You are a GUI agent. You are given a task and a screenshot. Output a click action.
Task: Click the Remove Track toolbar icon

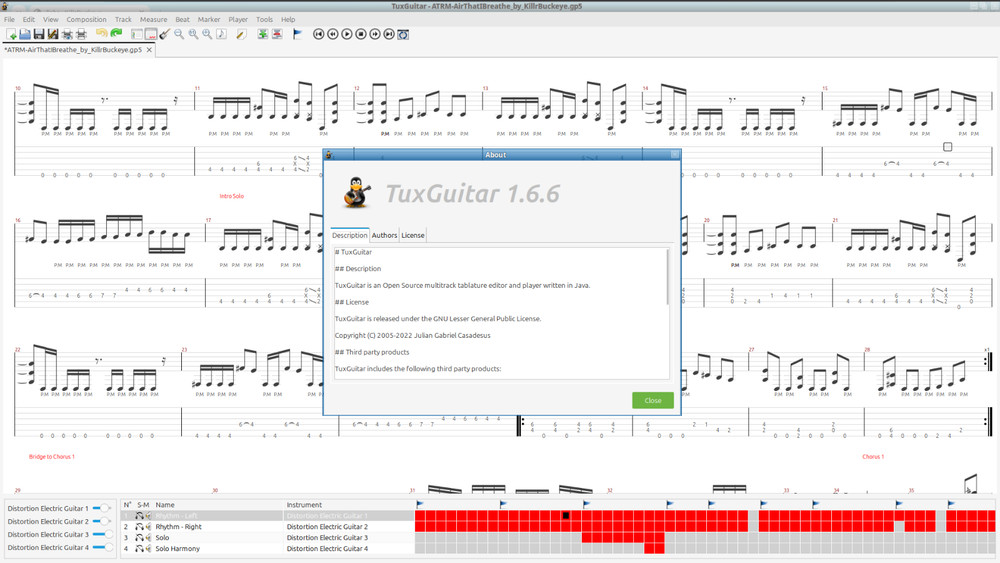tap(277, 34)
